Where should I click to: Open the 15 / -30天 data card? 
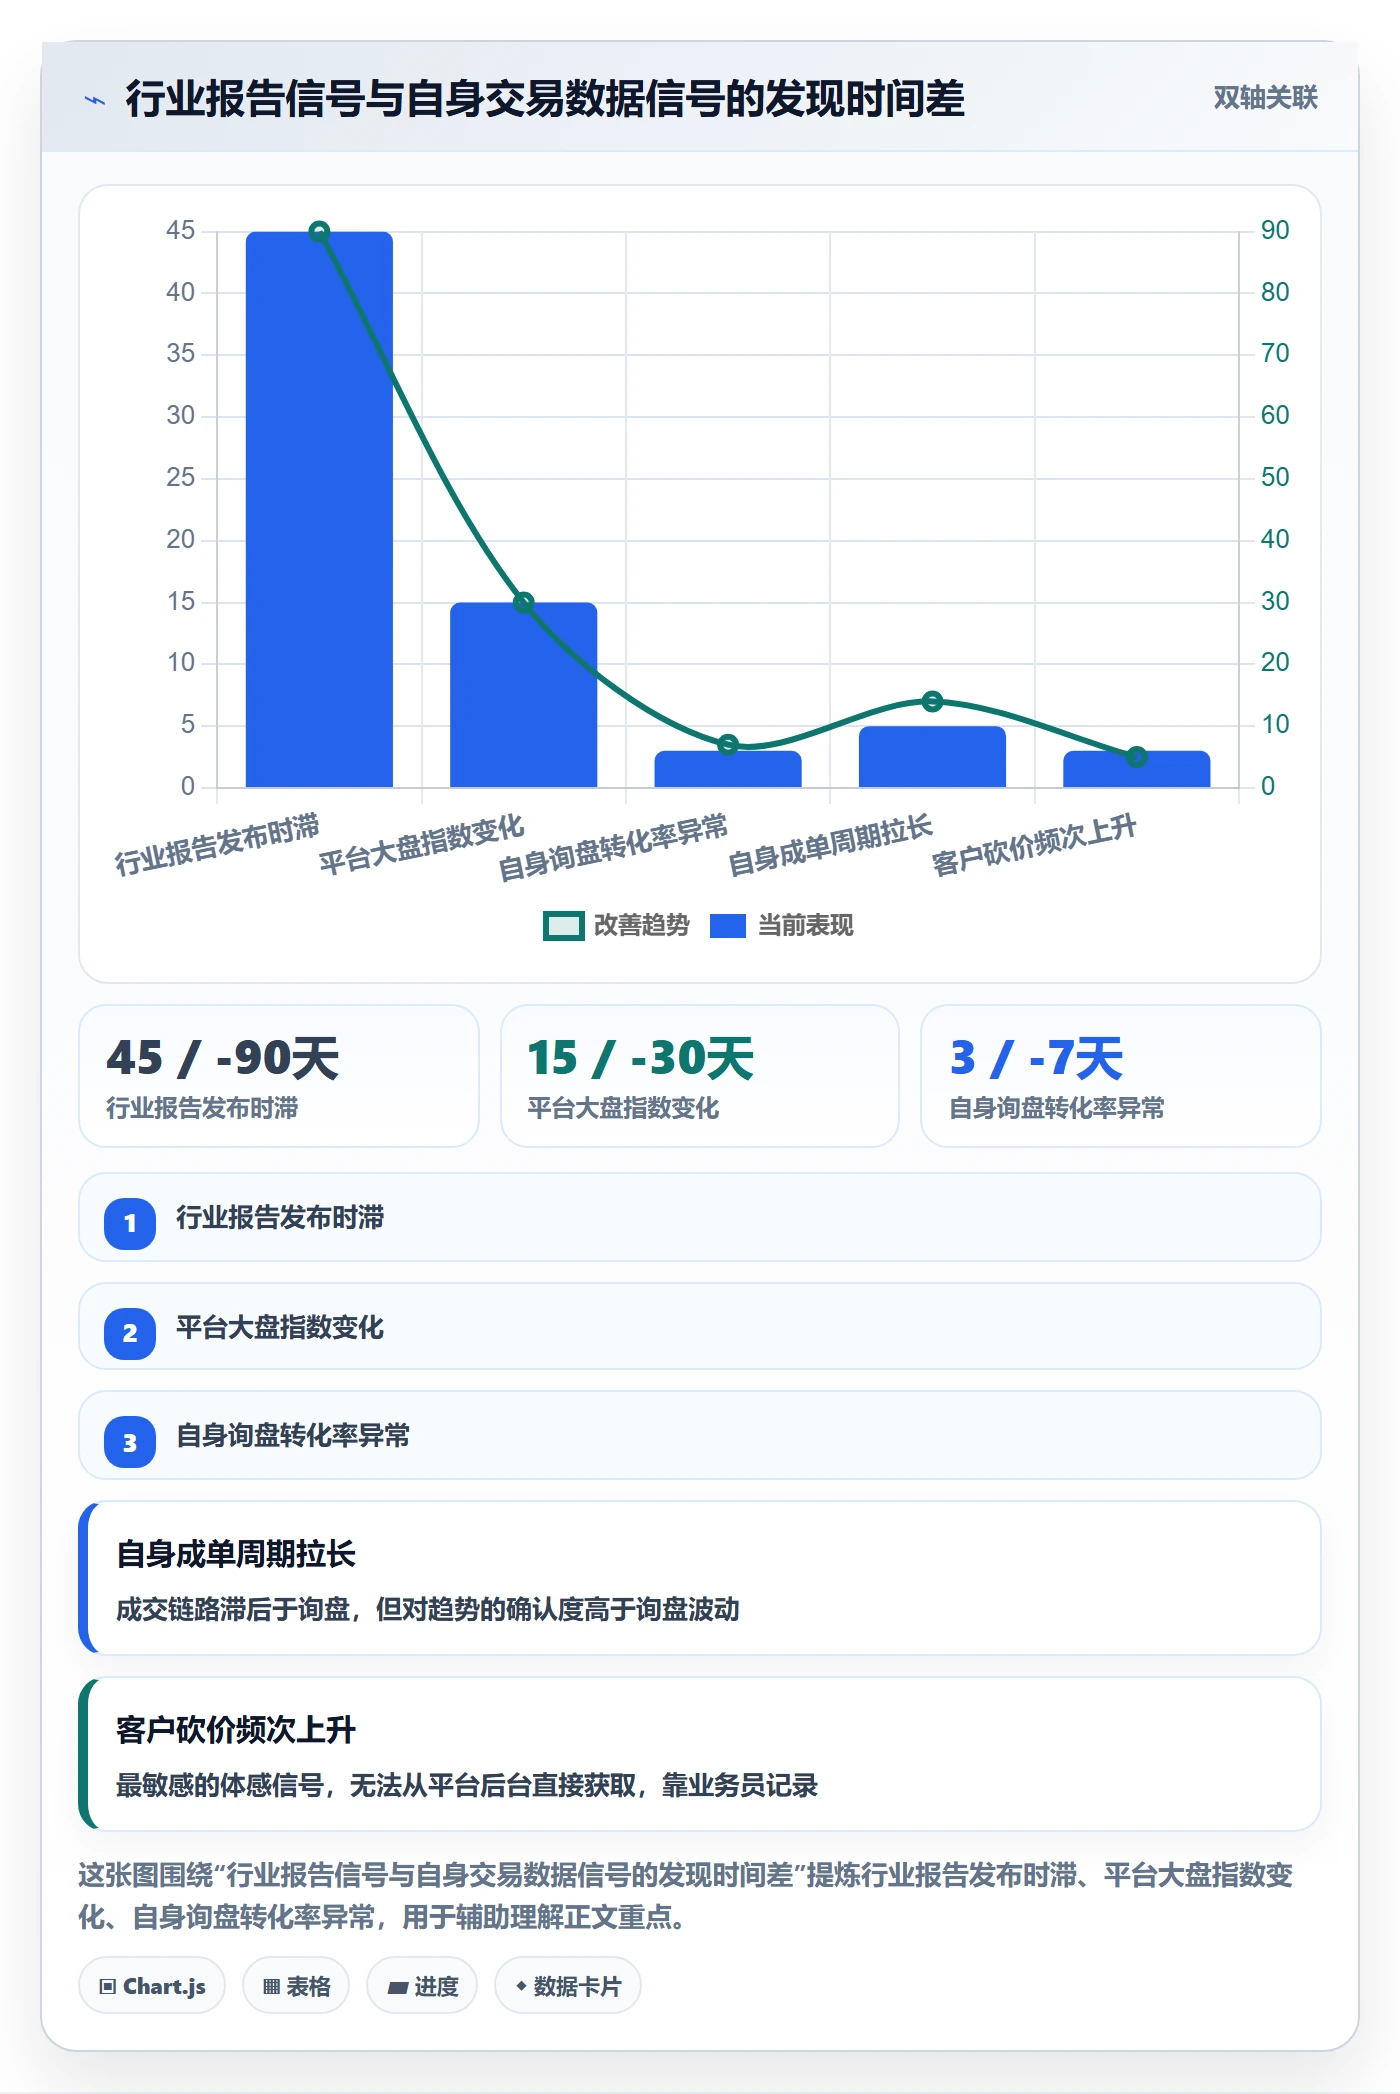700,1076
